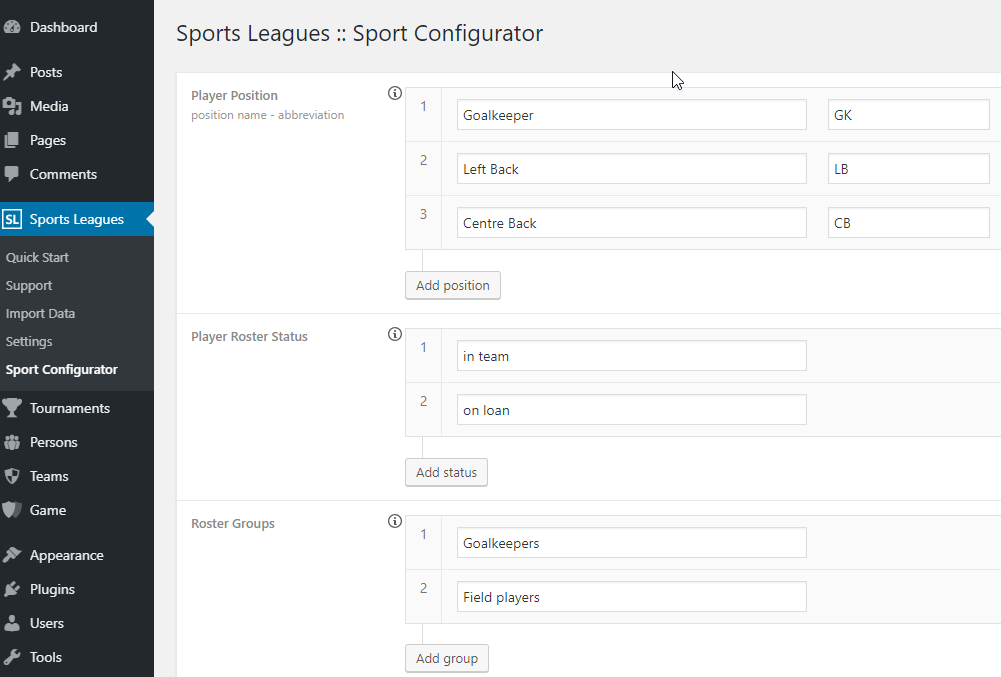The width and height of the screenshot is (1001, 677).
Task: Click the Tournaments trophy icon
Action: tap(12, 408)
